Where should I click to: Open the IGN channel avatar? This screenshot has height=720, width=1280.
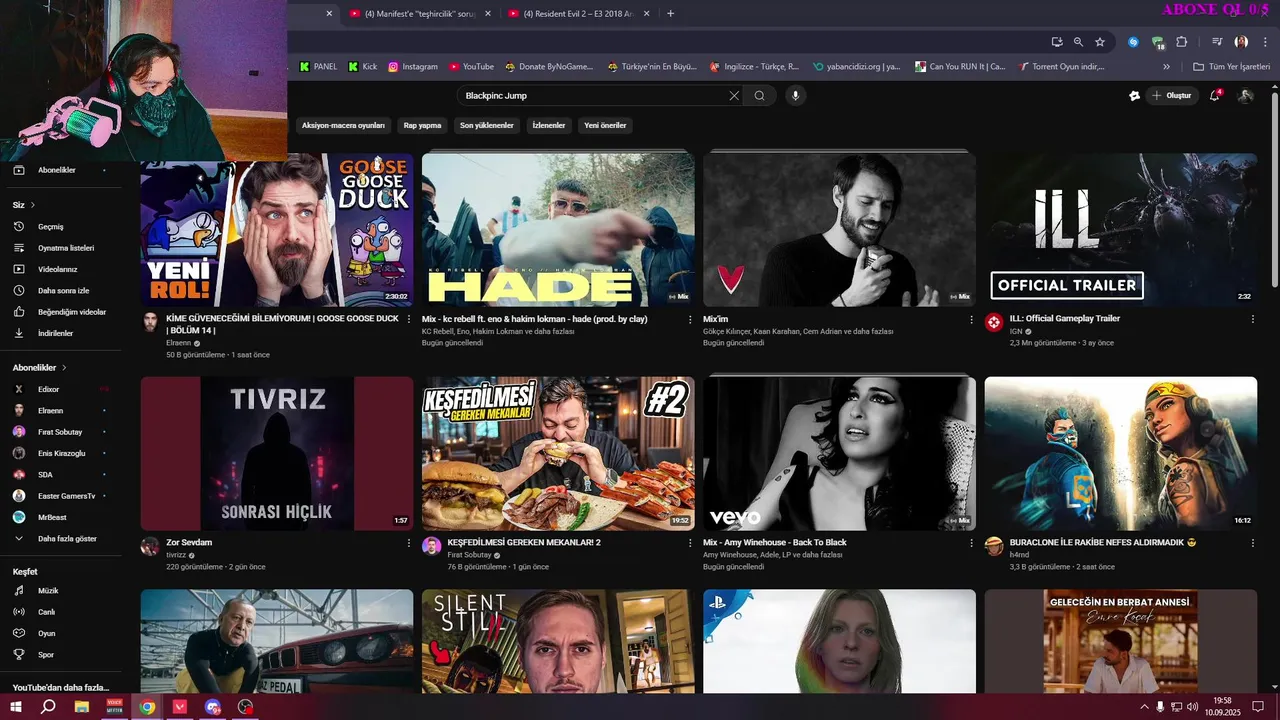[x=993, y=322]
